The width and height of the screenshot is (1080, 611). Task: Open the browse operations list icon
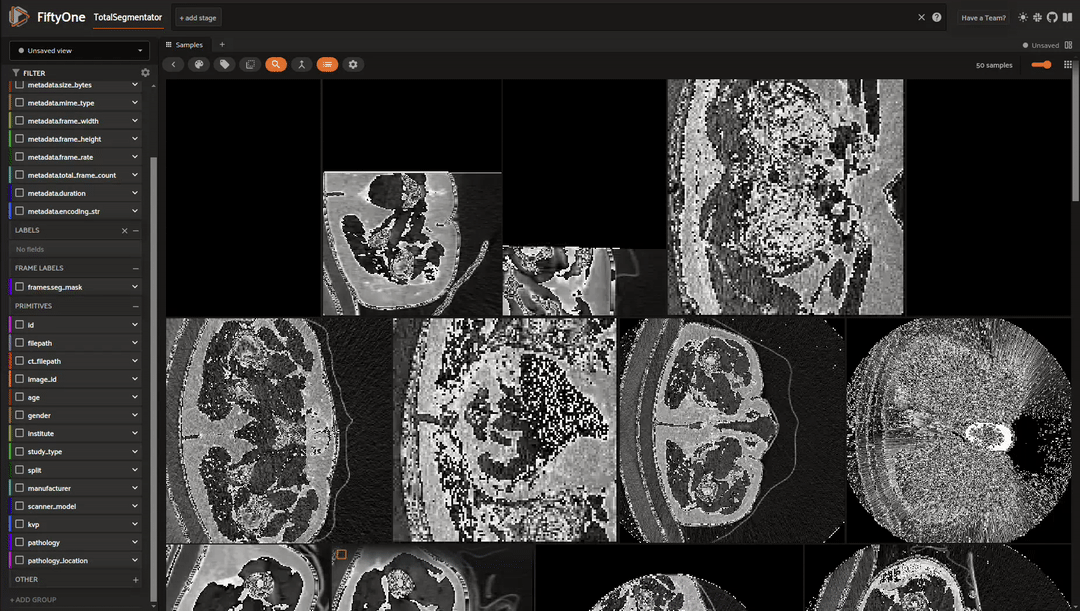(327, 64)
